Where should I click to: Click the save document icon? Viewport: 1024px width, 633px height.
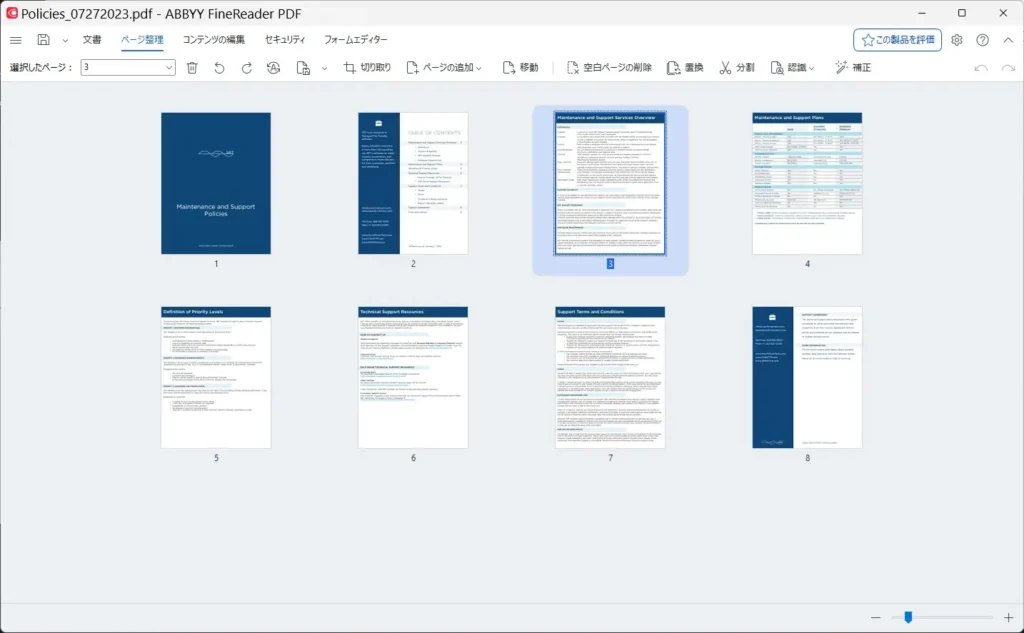point(43,40)
